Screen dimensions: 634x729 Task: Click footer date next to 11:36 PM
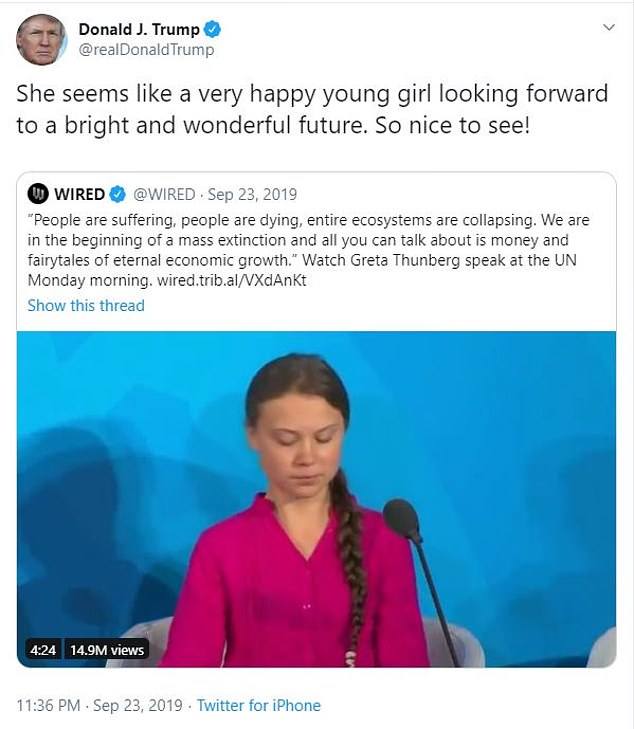[x=138, y=705]
